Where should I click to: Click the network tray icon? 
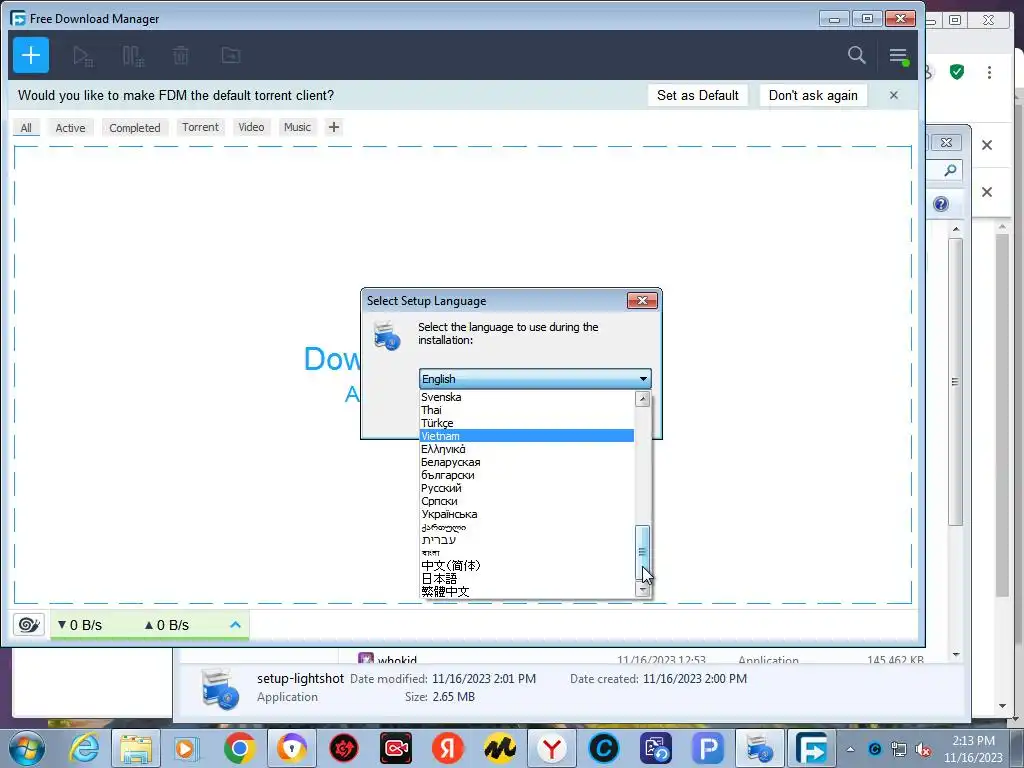click(x=899, y=750)
